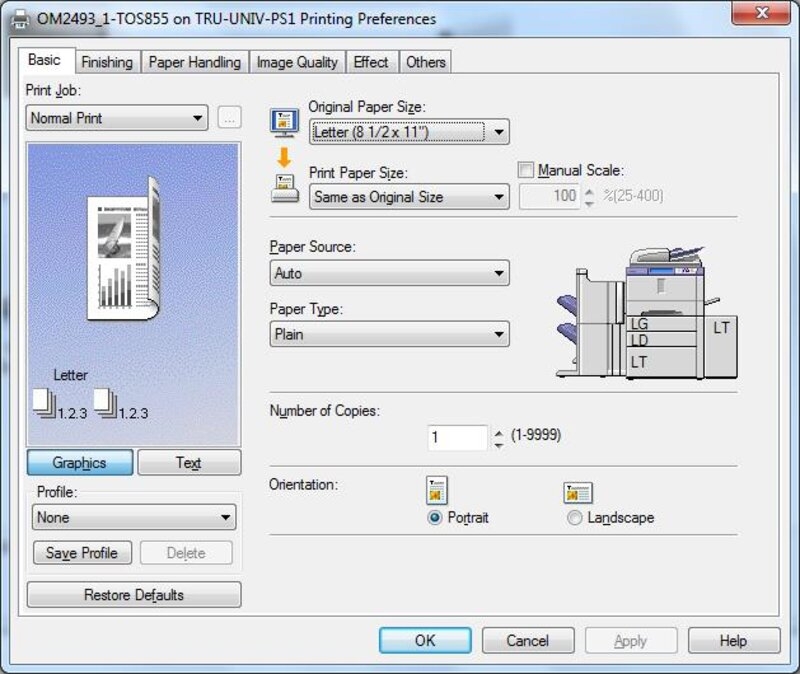Select Portrait orientation radio button
This screenshot has width=800, height=674.
coord(435,518)
